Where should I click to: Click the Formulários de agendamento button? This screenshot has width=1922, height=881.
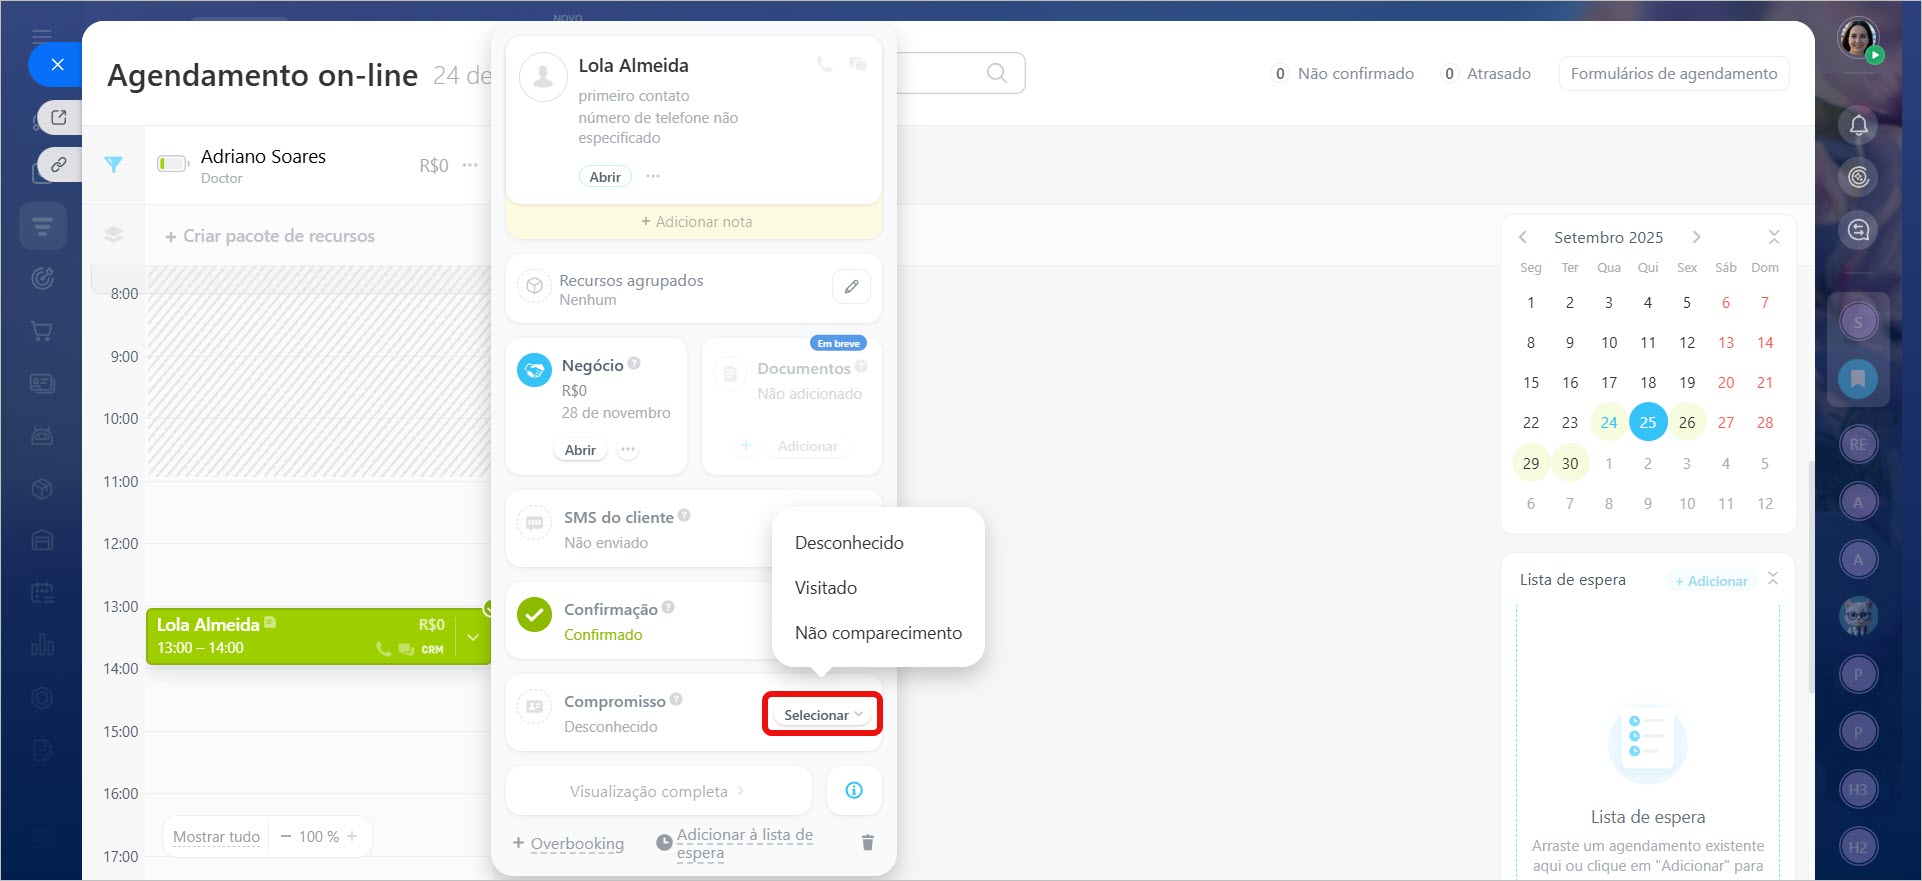[x=1673, y=74]
